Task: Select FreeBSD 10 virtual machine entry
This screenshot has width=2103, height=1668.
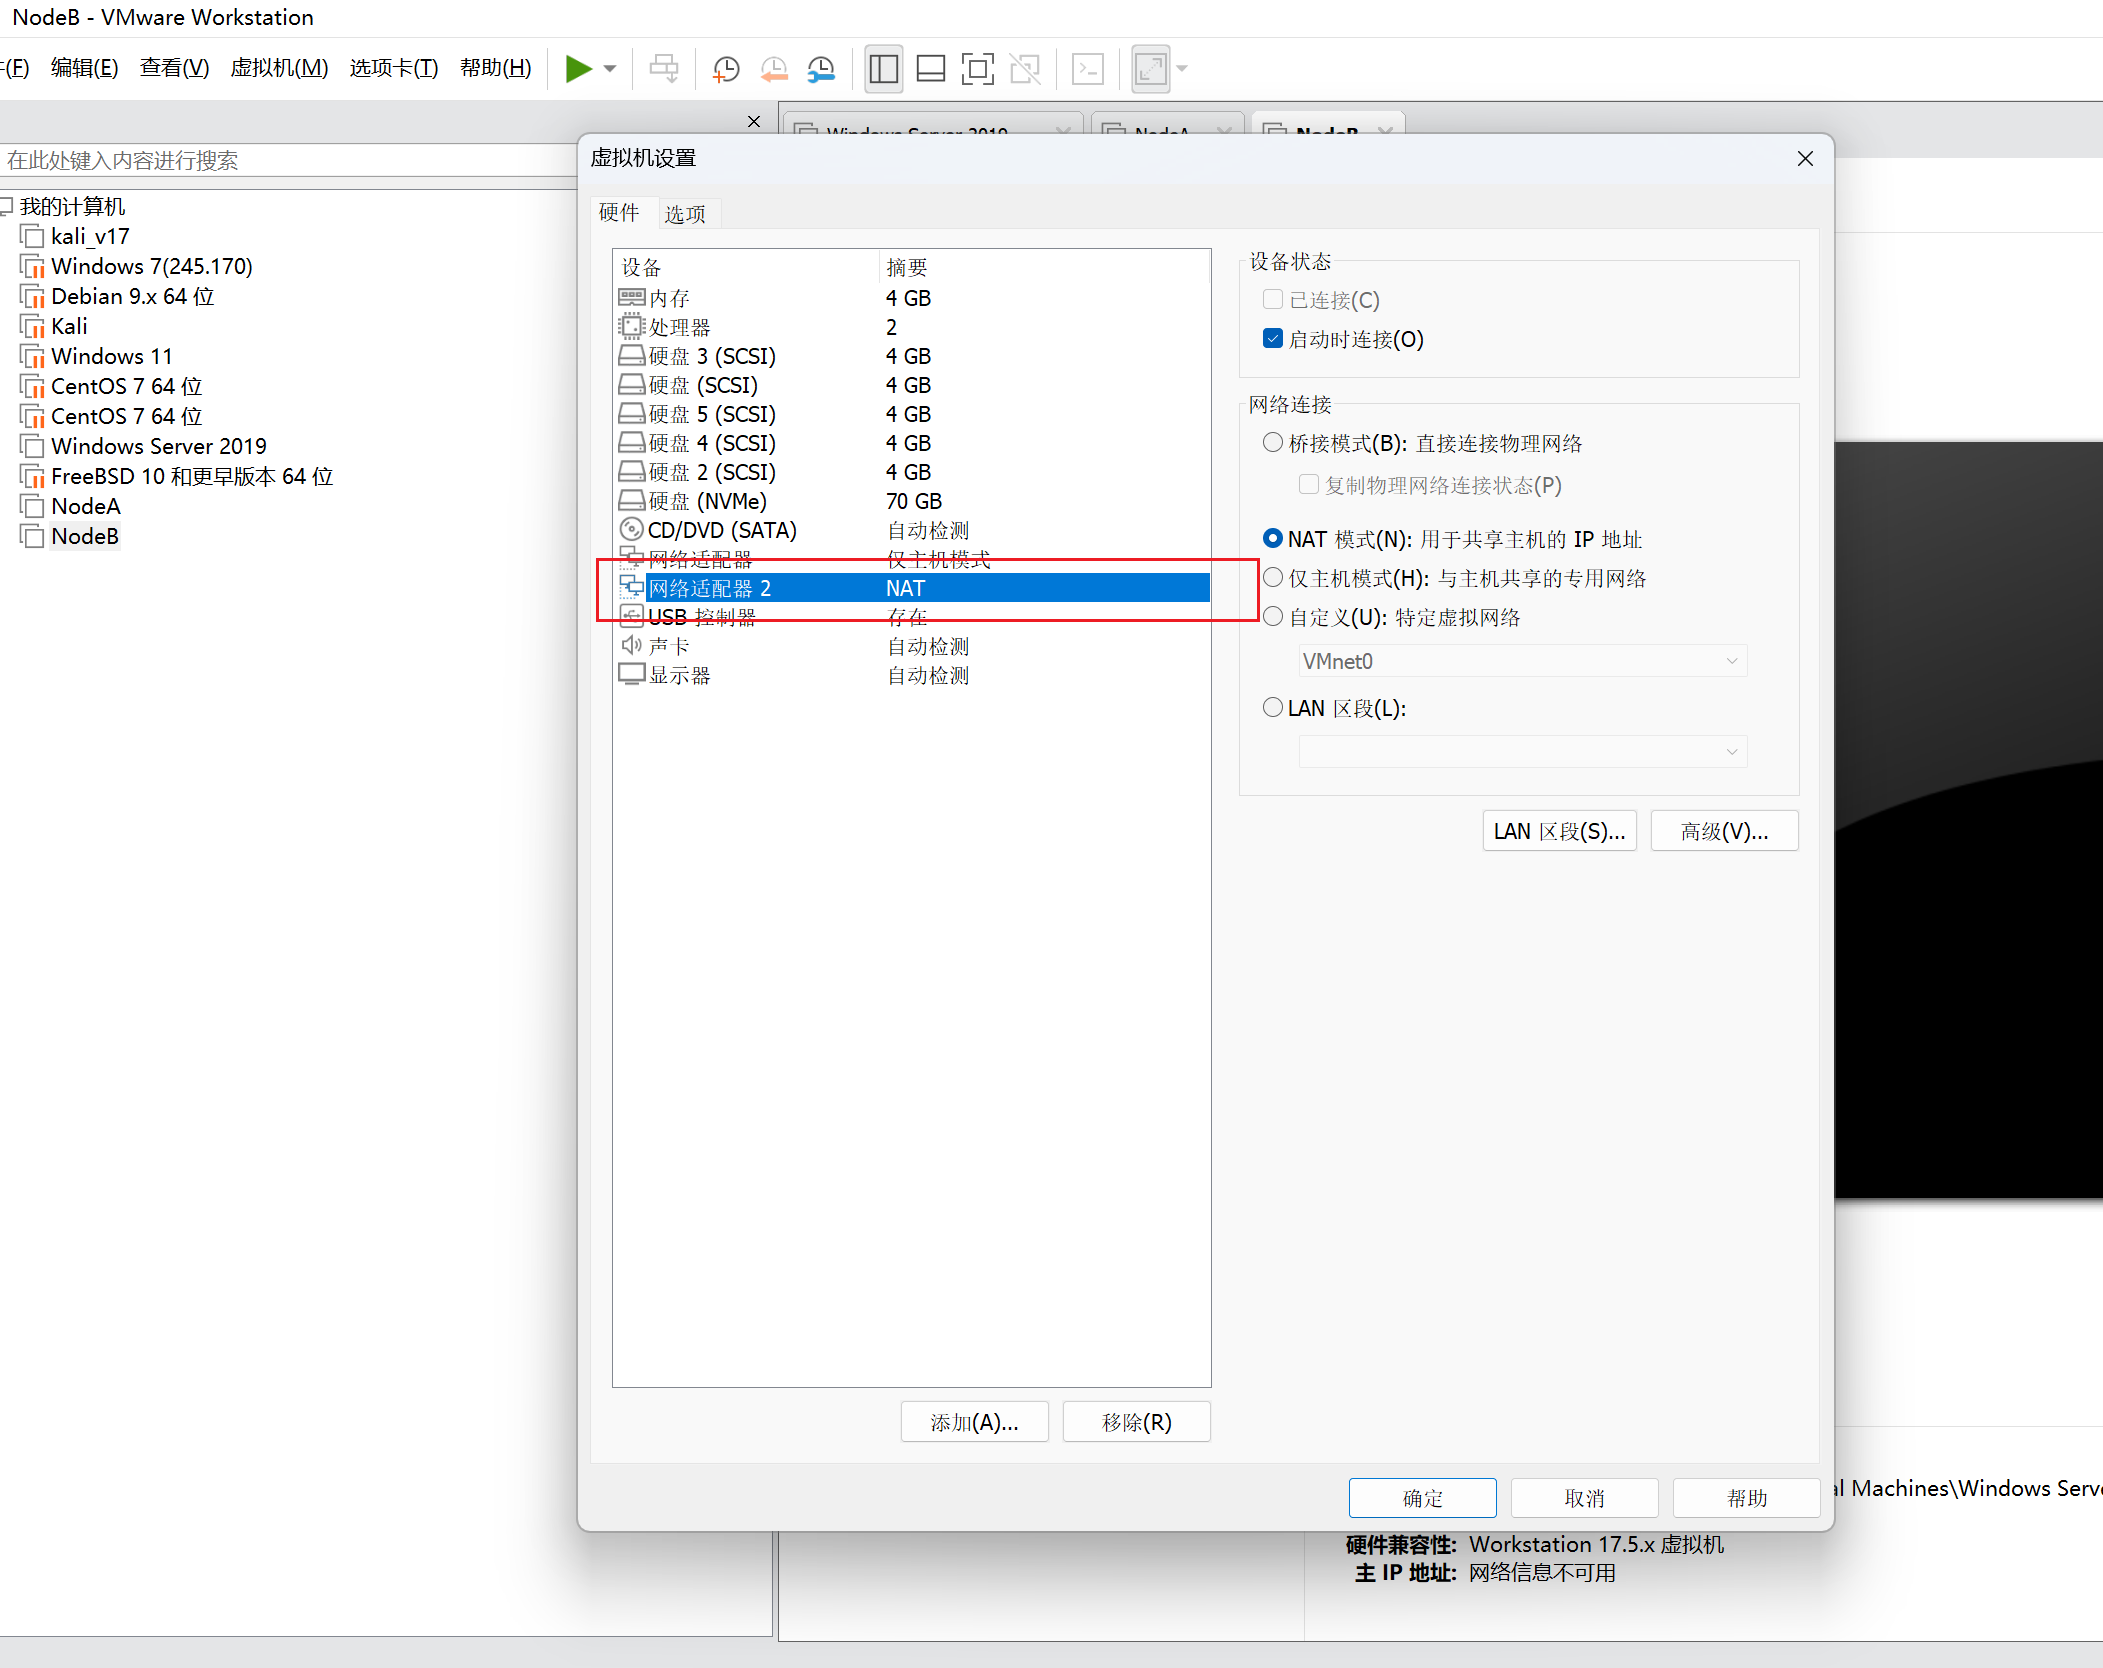Action: (x=192, y=477)
